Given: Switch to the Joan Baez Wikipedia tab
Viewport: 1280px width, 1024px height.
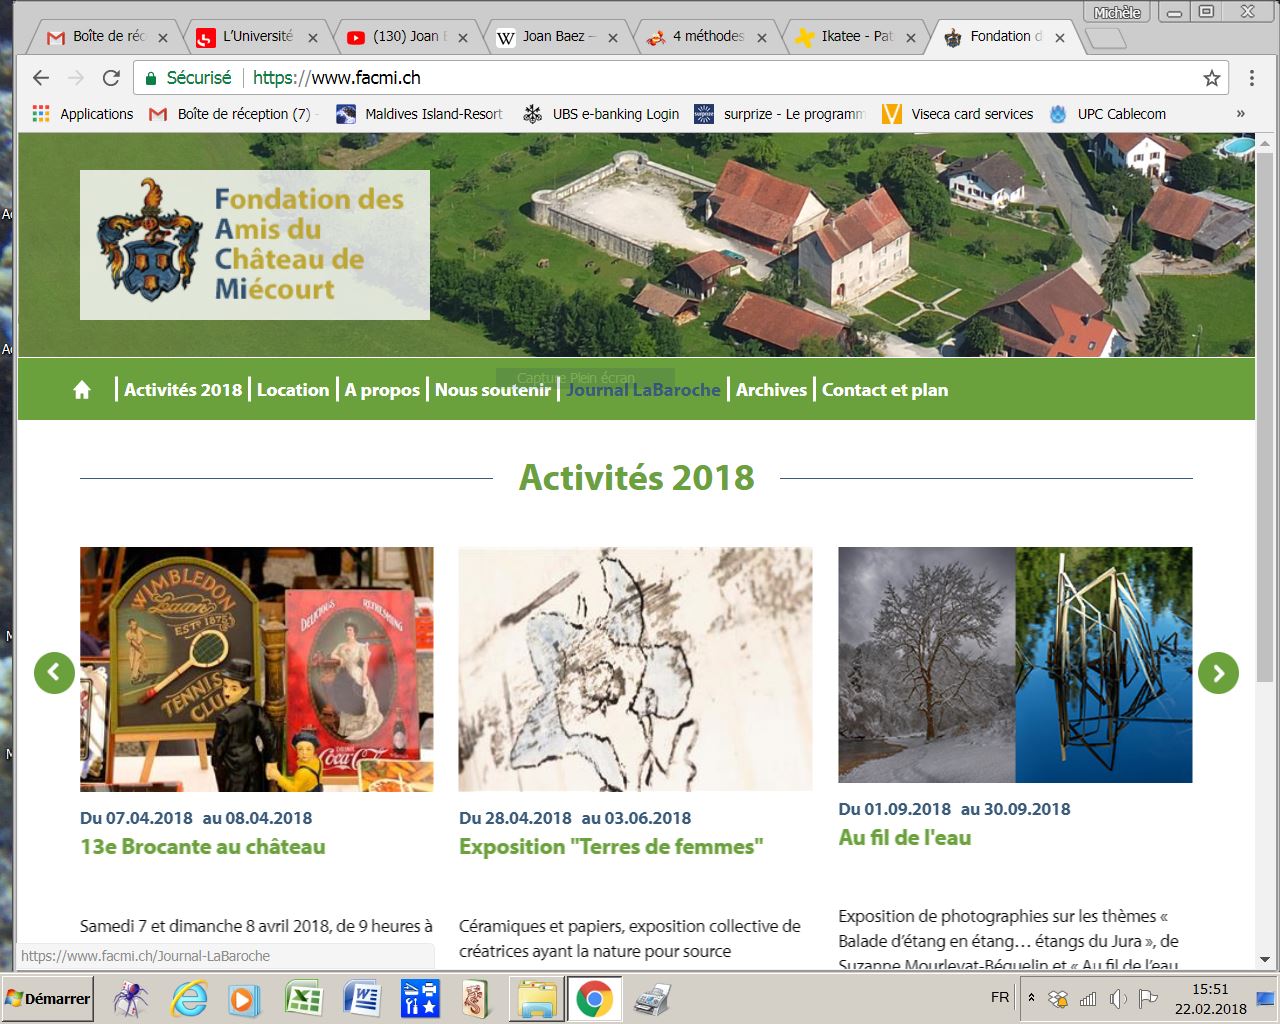Looking at the screenshot, I should (x=557, y=37).
